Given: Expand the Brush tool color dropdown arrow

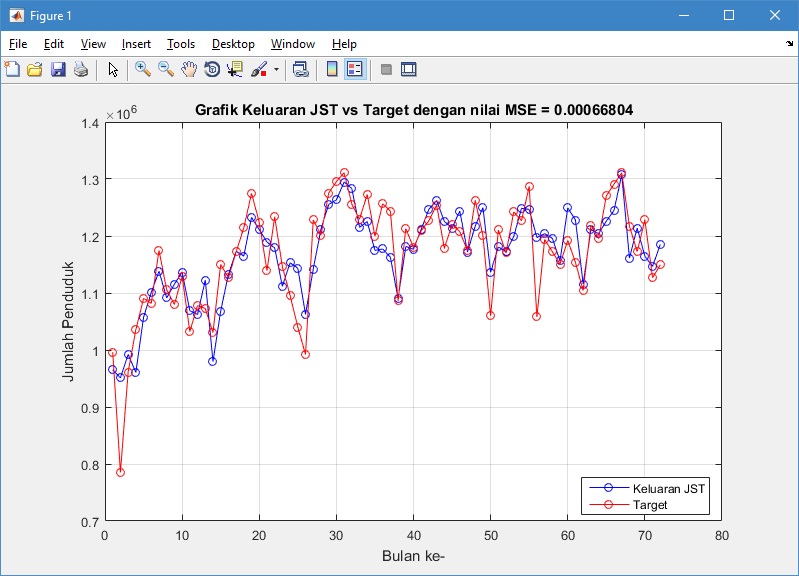Looking at the screenshot, I should click(275, 70).
